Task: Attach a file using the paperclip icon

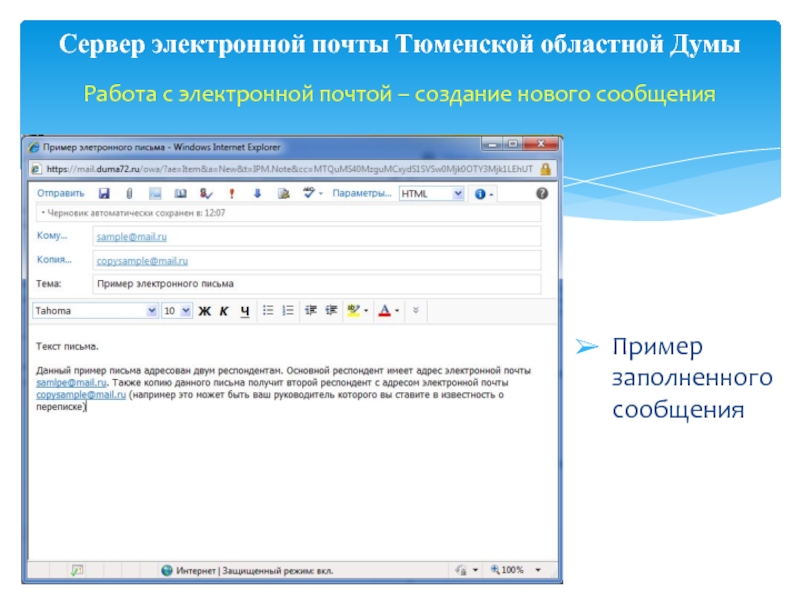Action: (x=128, y=194)
